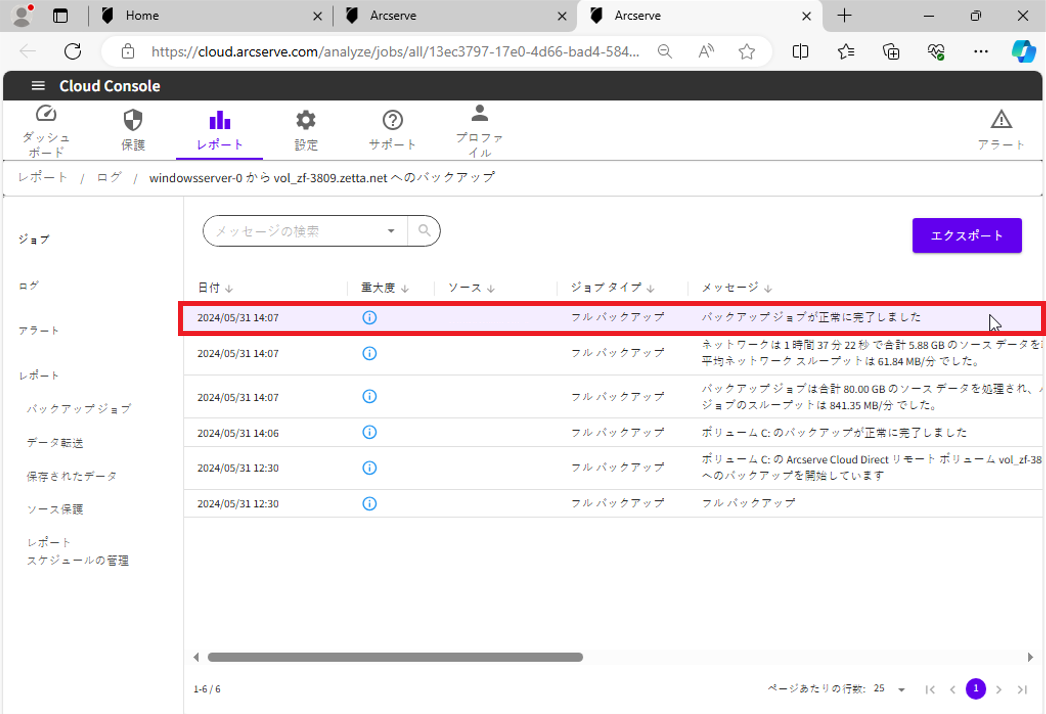Open バックアップ ジョブ in the left sidebar
Image resolution: width=1046 pixels, height=714 pixels.
tap(78, 409)
